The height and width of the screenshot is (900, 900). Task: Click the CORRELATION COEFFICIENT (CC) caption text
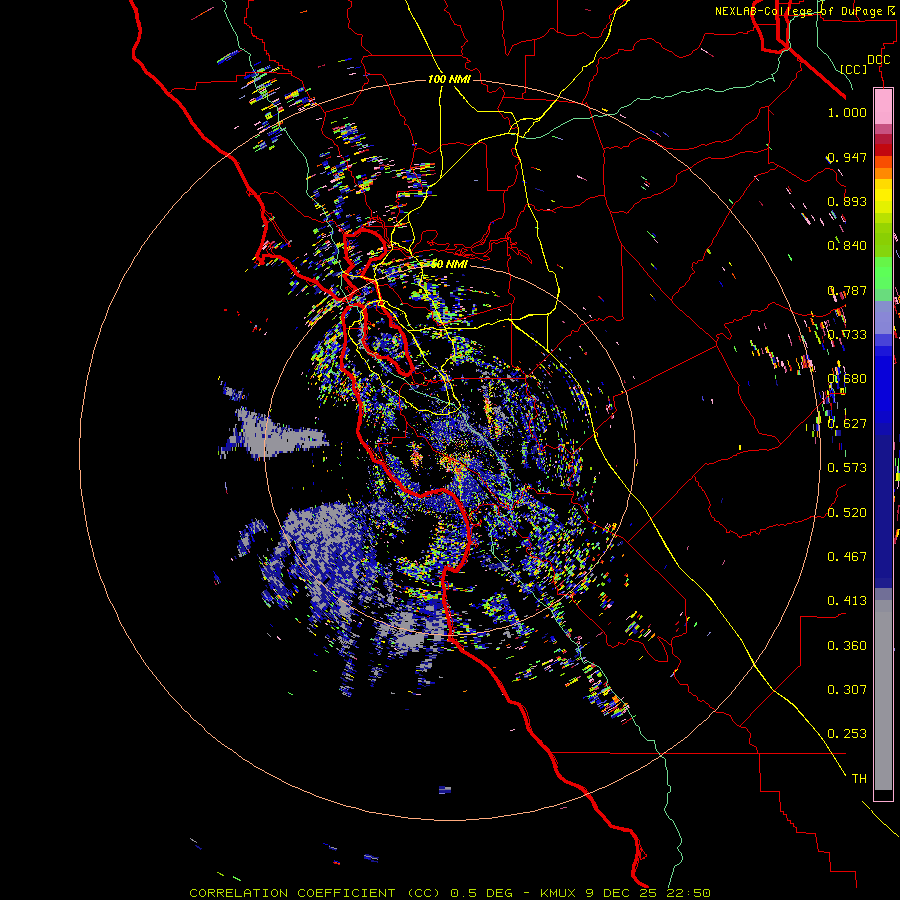315,893
